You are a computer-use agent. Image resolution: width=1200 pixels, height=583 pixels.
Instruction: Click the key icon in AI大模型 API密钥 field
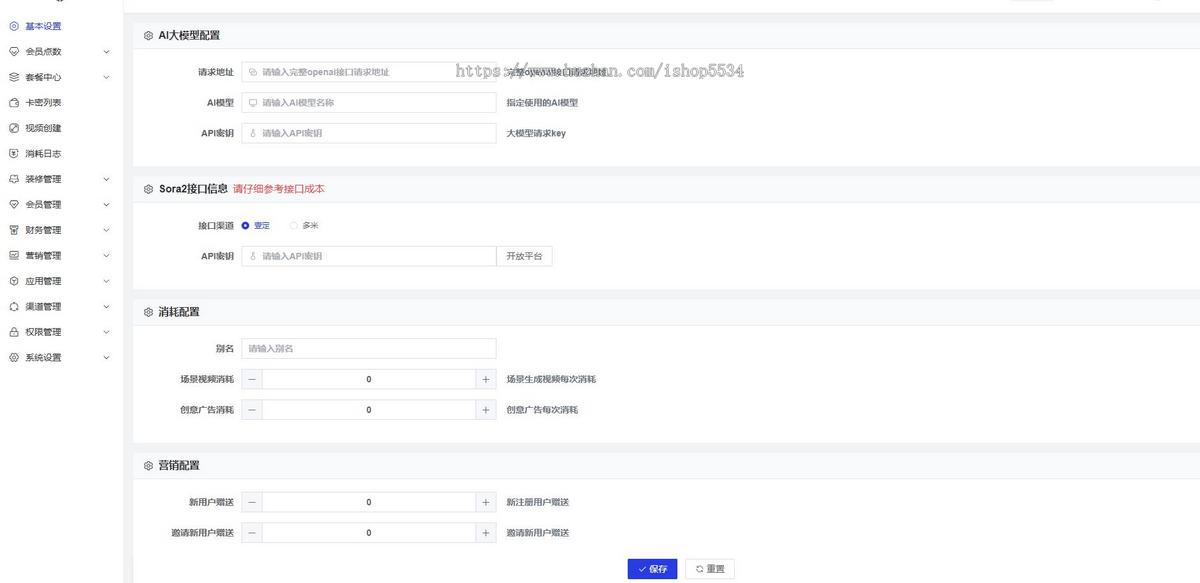click(253, 133)
